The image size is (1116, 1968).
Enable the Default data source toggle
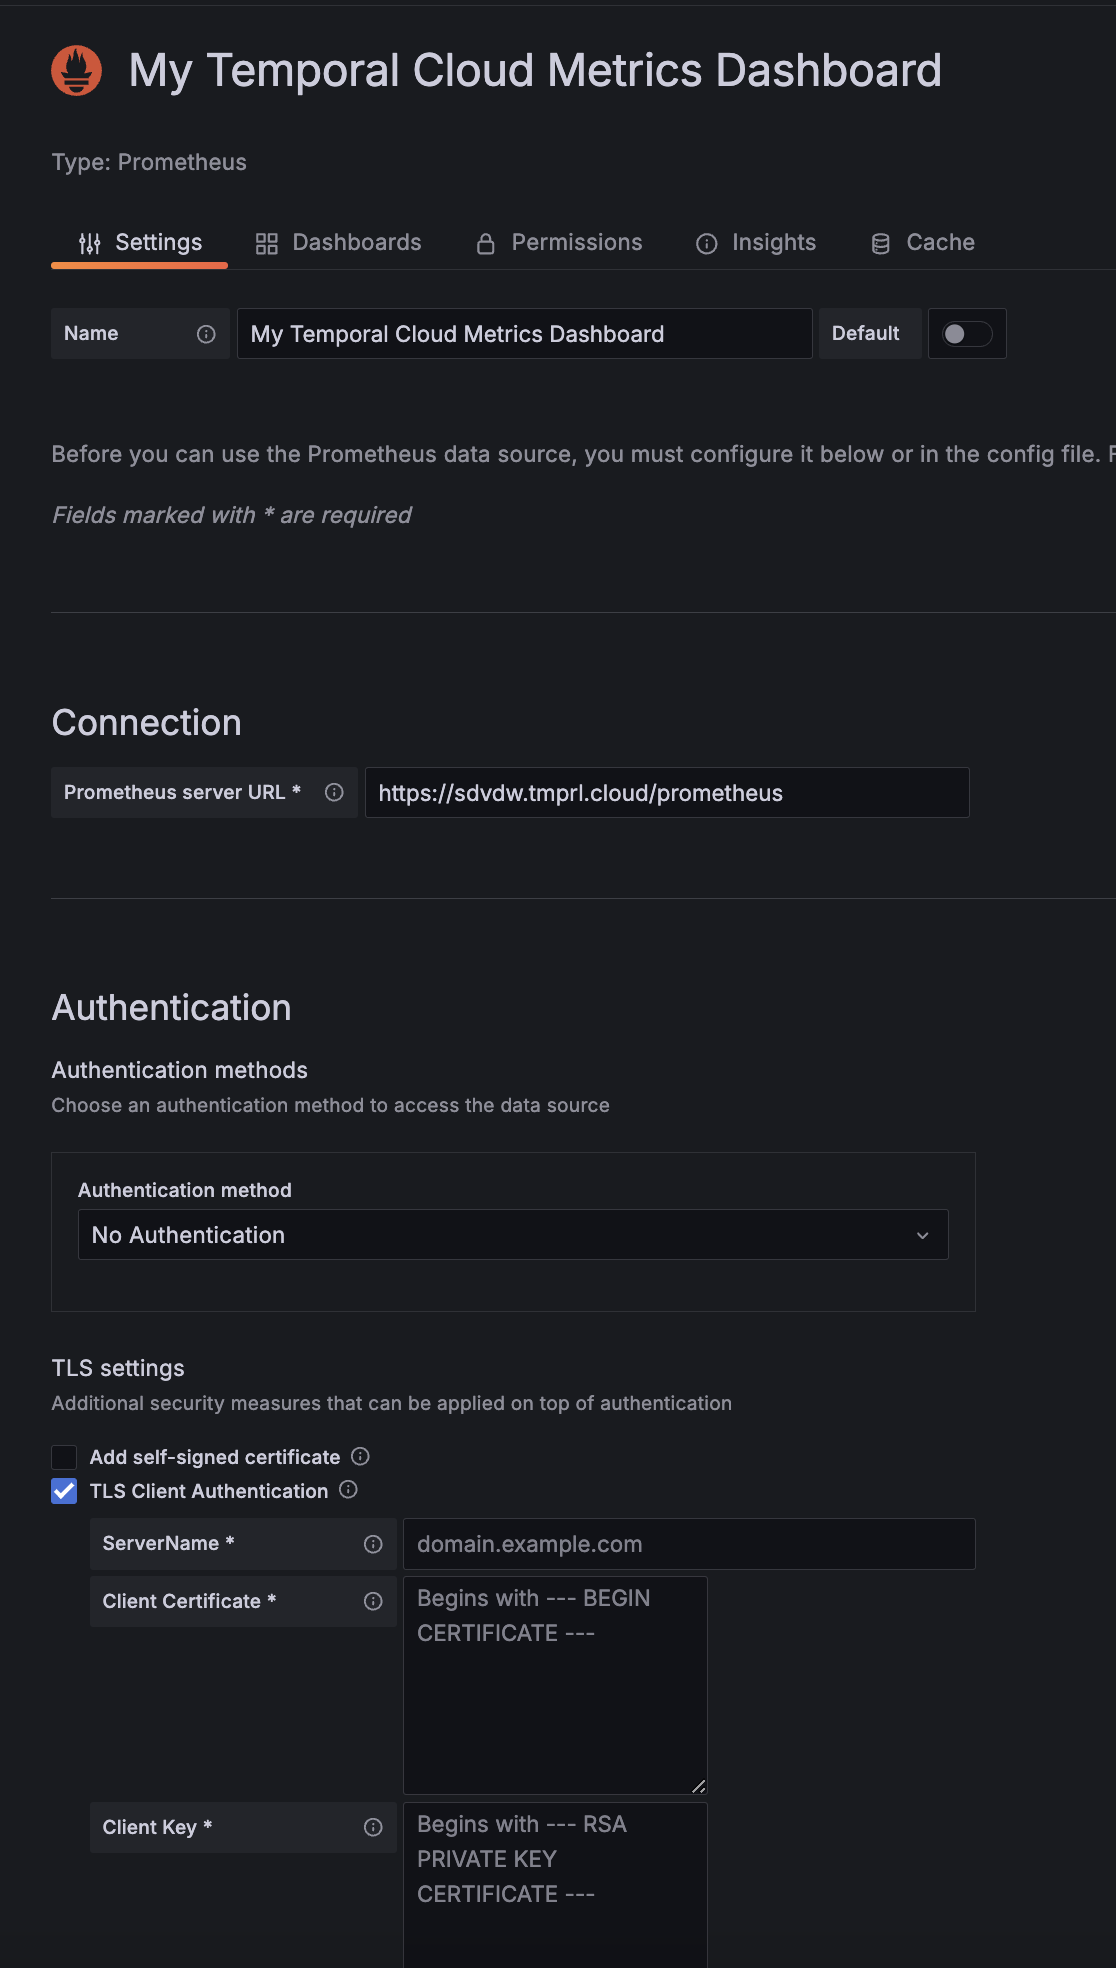point(966,333)
